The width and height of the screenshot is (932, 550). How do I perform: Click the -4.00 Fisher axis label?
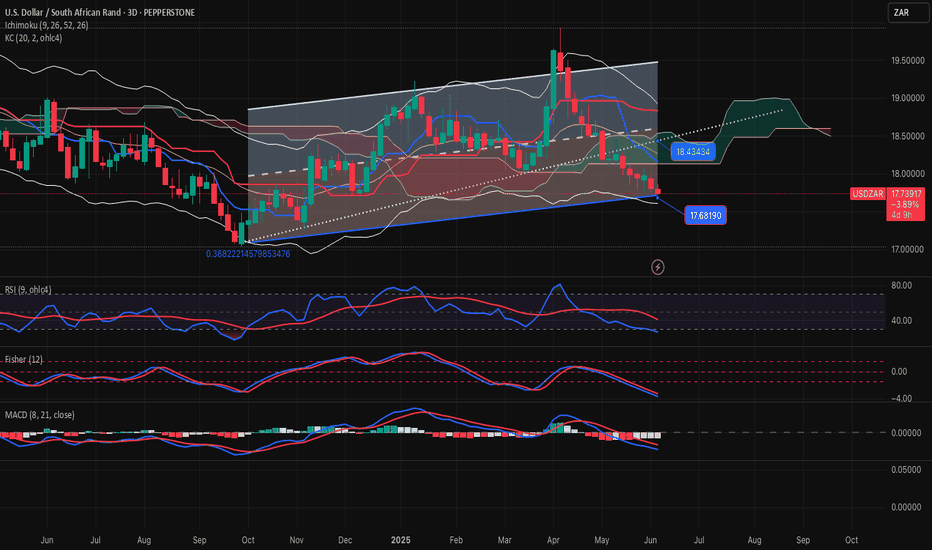click(x=901, y=399)
